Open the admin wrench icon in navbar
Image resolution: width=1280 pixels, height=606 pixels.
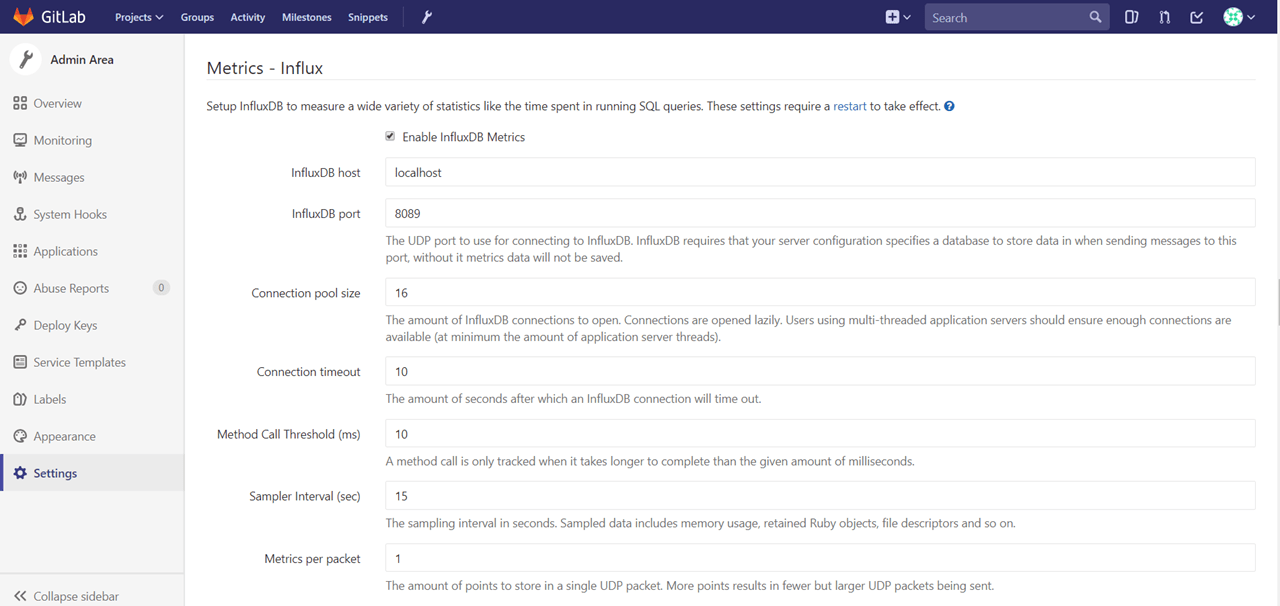point(426,17)
